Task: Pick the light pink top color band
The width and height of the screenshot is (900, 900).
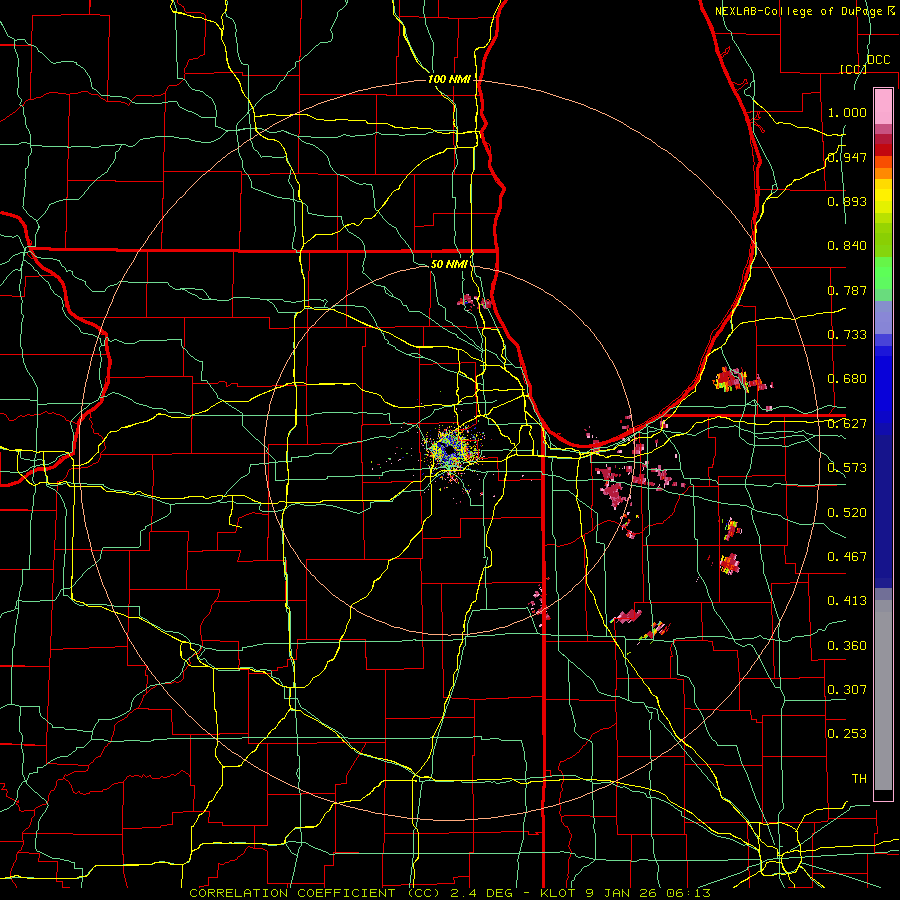Action: coord(883,107)
